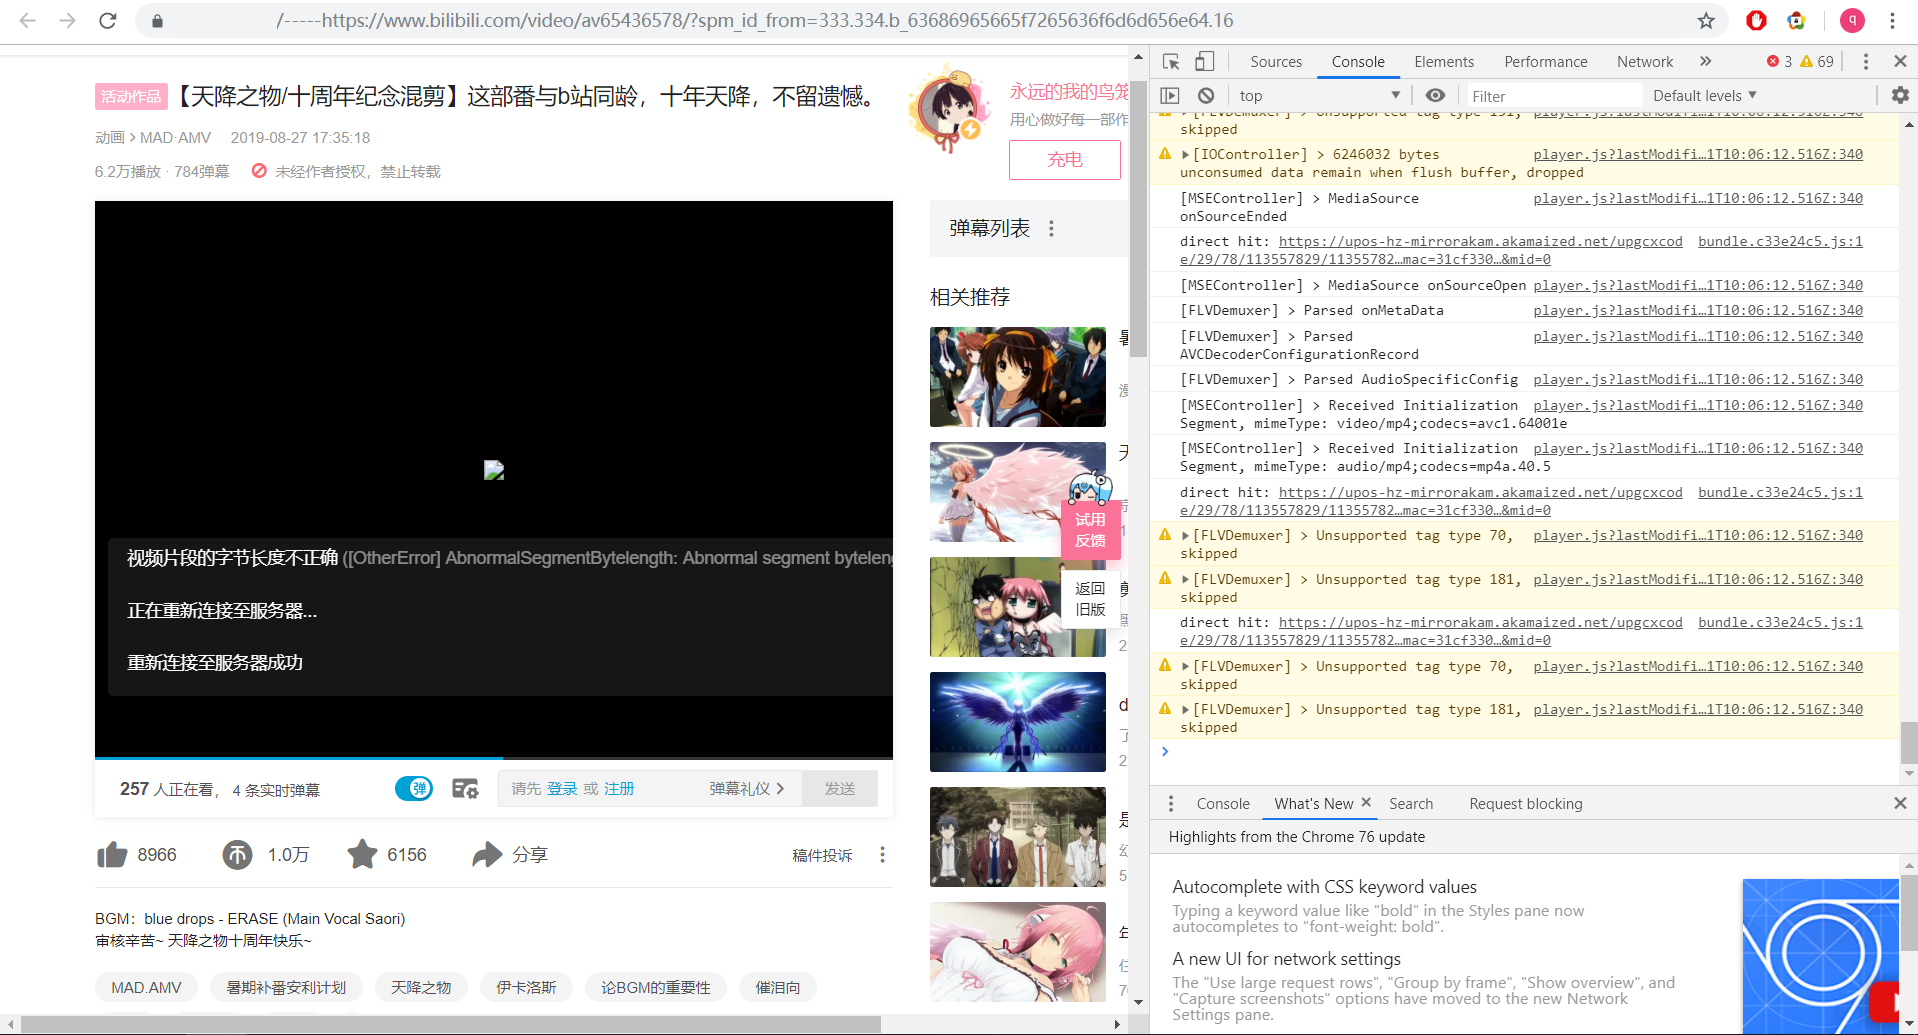This screenshot has width=1918, height=1035.
Task: Create a live expression with the eye icon
Action: pyautogui.click(x=1435, y=95)
